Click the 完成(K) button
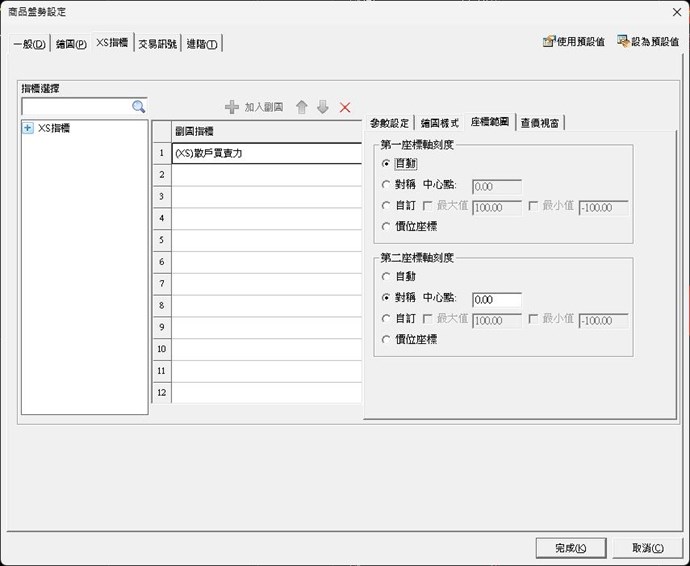Image resolution: width=690 pixels, height=566 pixels. pos(571,548)
